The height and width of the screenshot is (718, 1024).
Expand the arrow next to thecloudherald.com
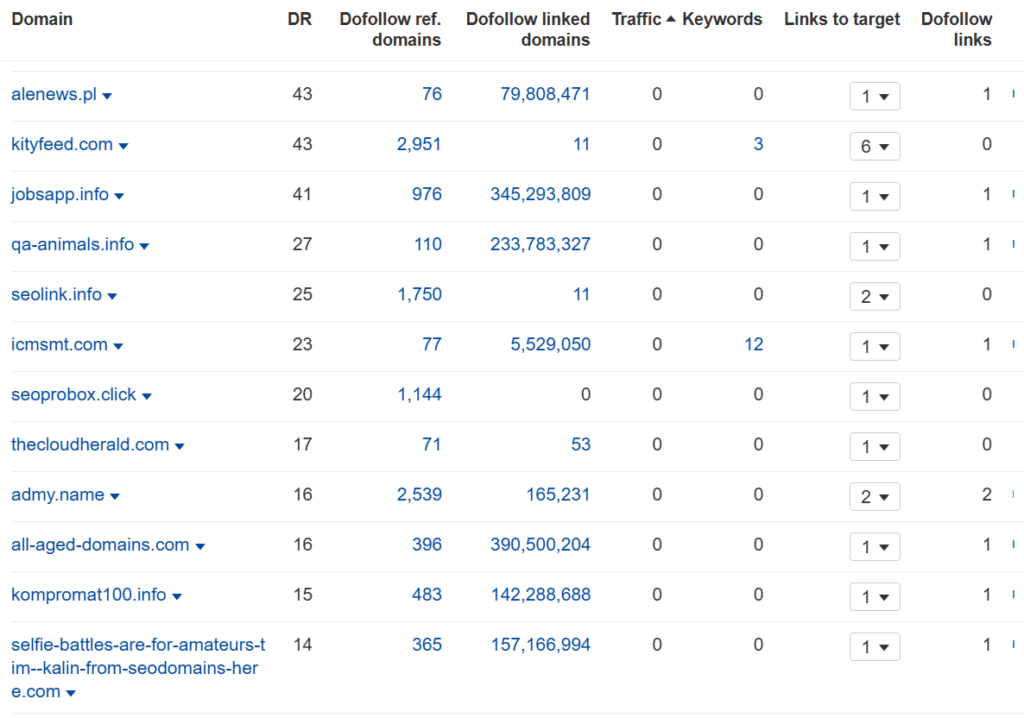pos(180,446)
